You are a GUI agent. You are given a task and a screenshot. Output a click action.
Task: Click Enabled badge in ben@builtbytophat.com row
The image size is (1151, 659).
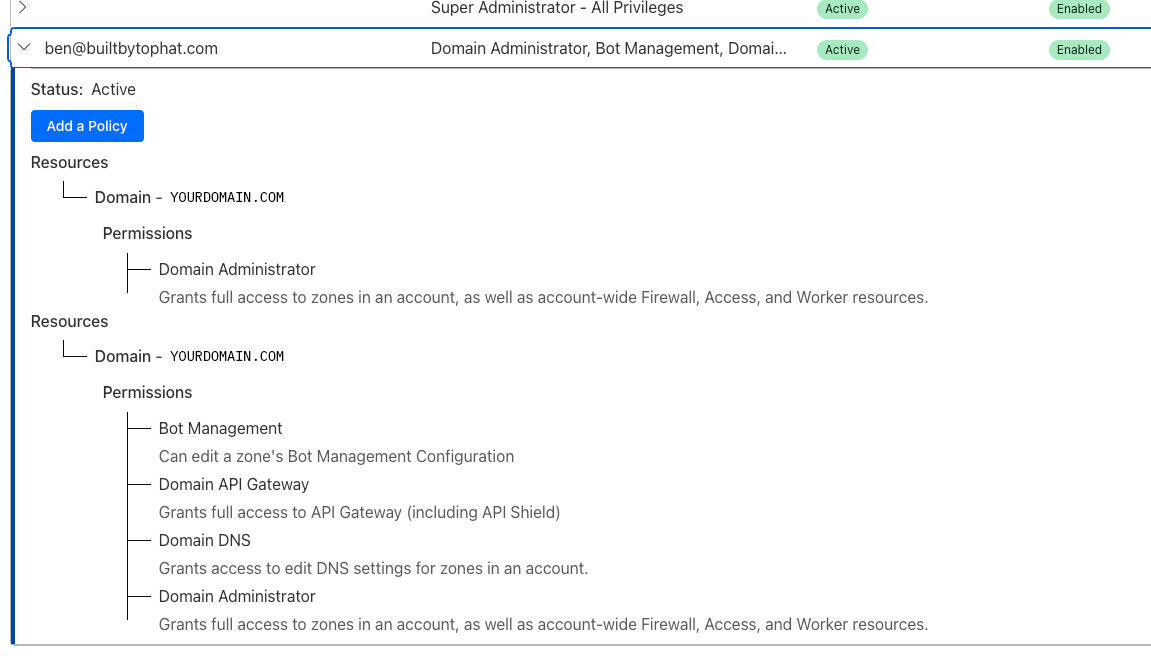coord(1079,49)
